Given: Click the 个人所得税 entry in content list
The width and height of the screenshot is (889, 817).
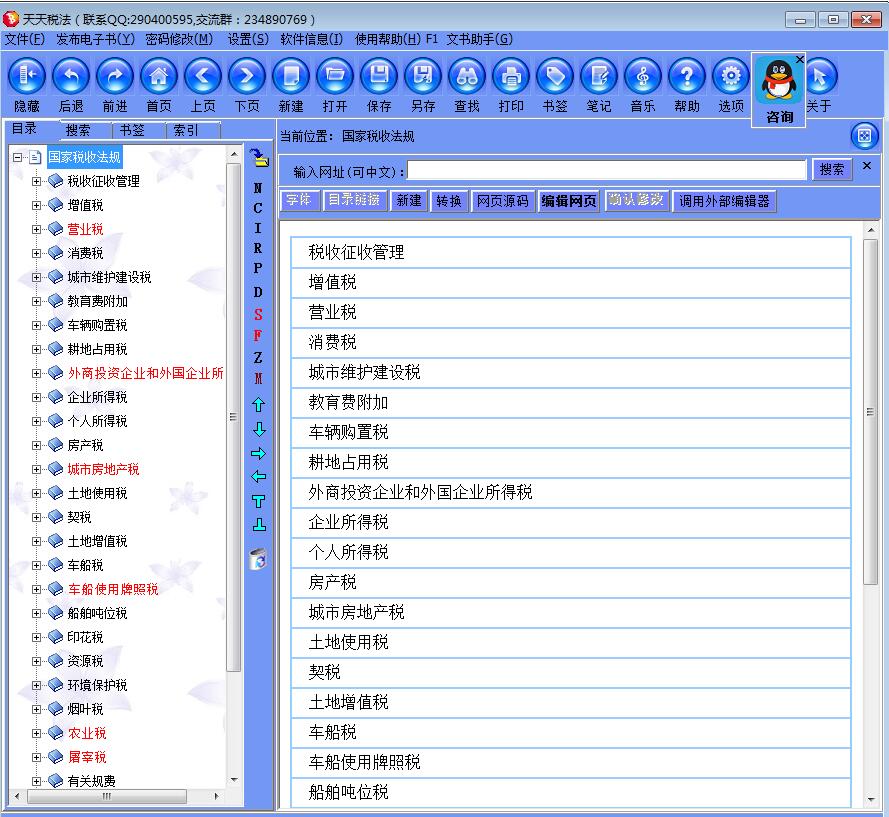Looking at the screenshot, I should (348, 552).
